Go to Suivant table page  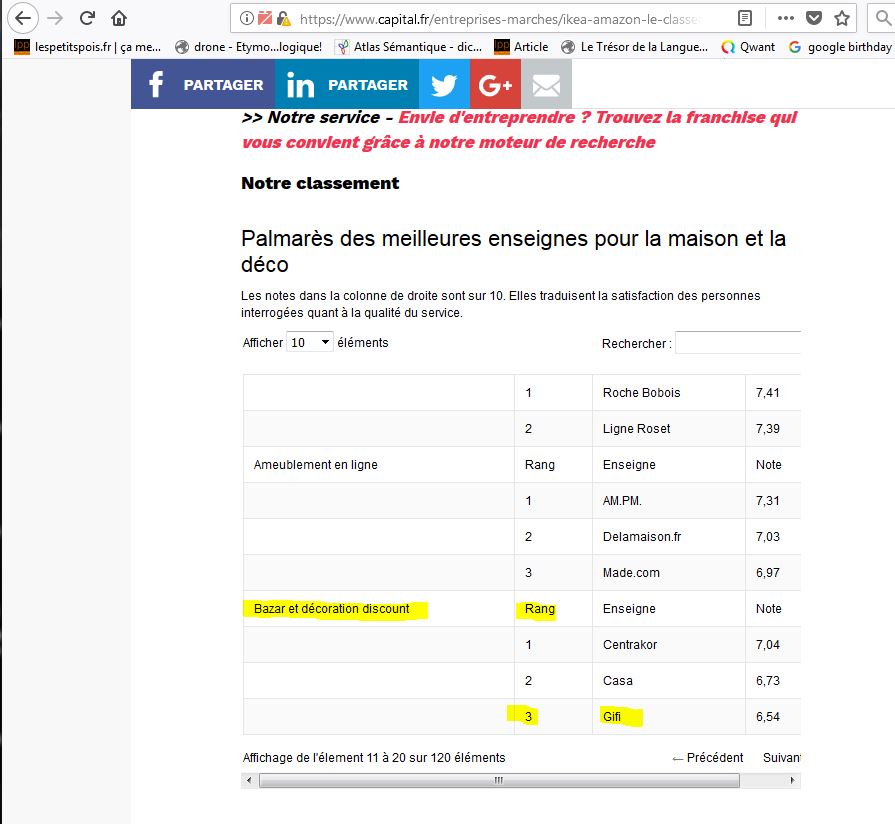[781, 757]
